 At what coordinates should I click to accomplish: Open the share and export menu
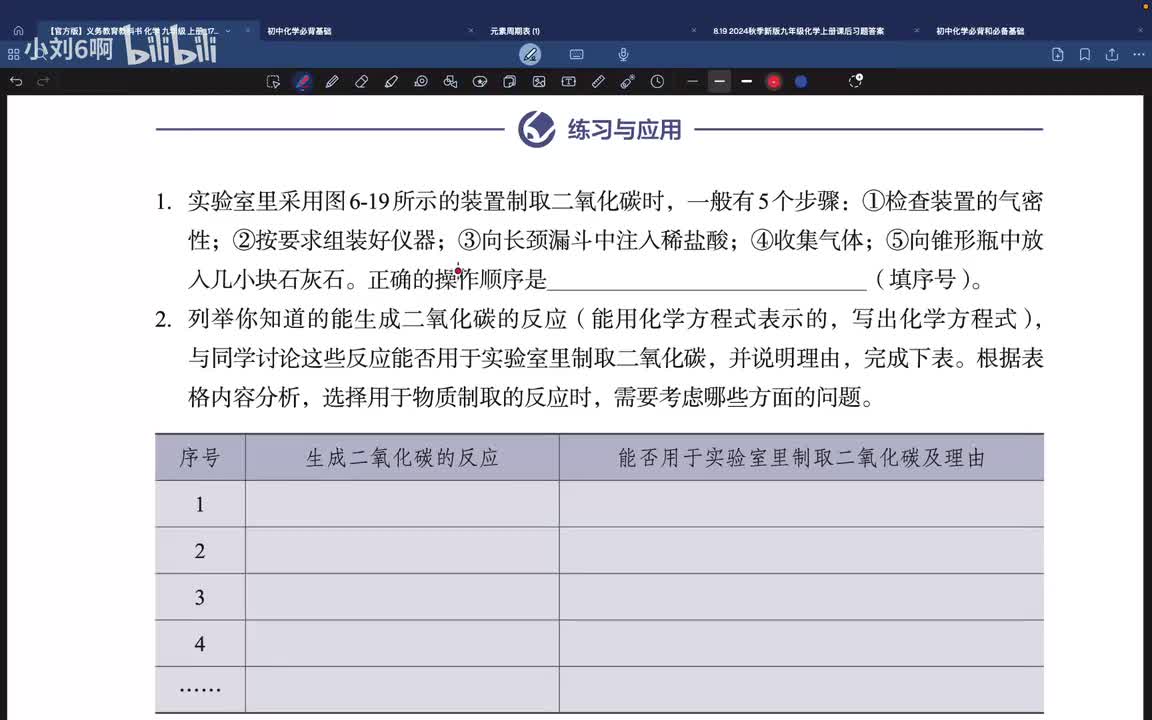click(x=1112, y=54)
